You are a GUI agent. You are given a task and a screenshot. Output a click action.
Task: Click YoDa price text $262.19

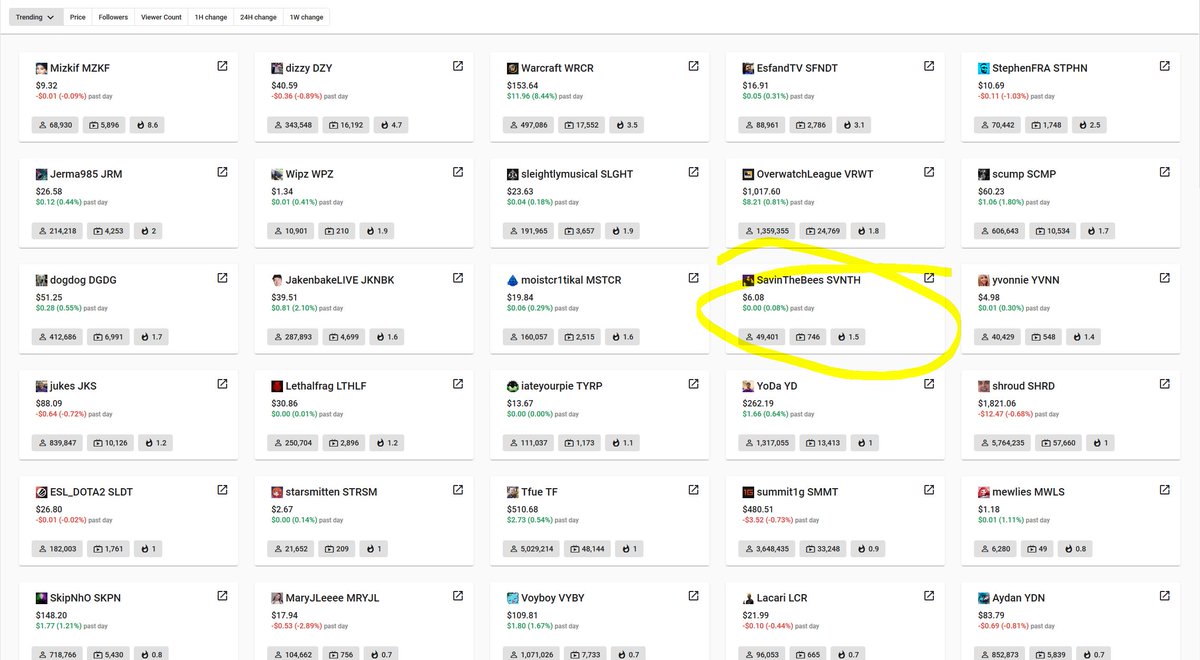[759, 404]
